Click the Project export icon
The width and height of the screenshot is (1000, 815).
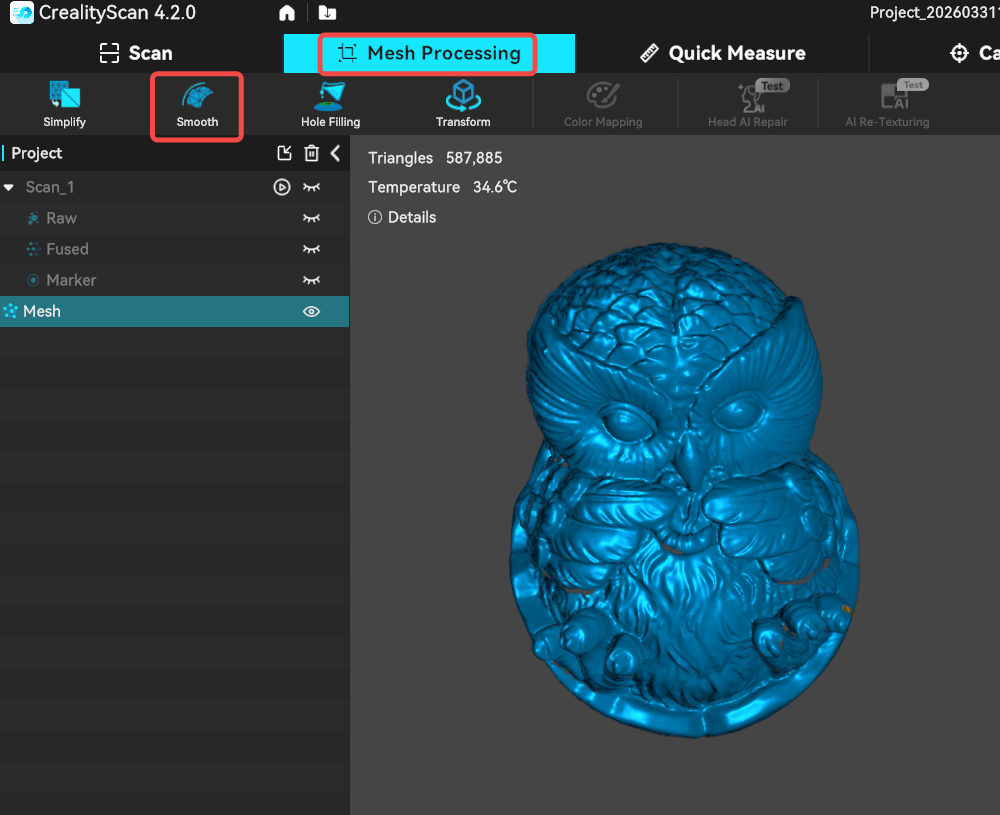pyautogui.click(x=285, y=153)
